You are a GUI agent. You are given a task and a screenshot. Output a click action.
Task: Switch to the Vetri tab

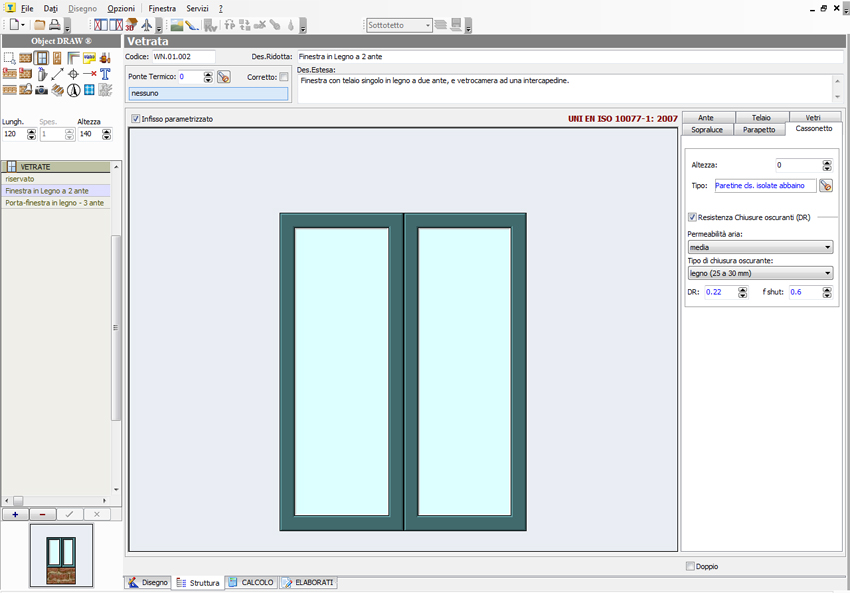coord(812,118)
